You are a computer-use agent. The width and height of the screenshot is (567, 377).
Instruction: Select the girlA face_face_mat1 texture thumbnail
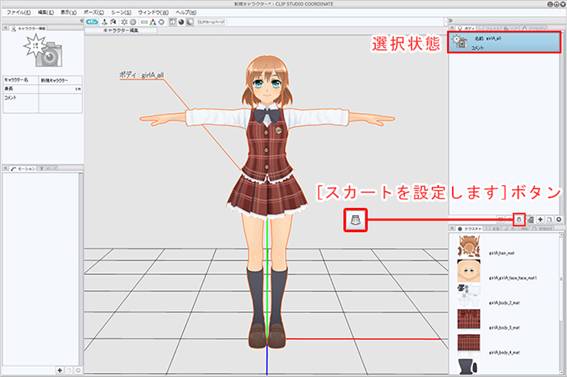(x=469, y=271)
